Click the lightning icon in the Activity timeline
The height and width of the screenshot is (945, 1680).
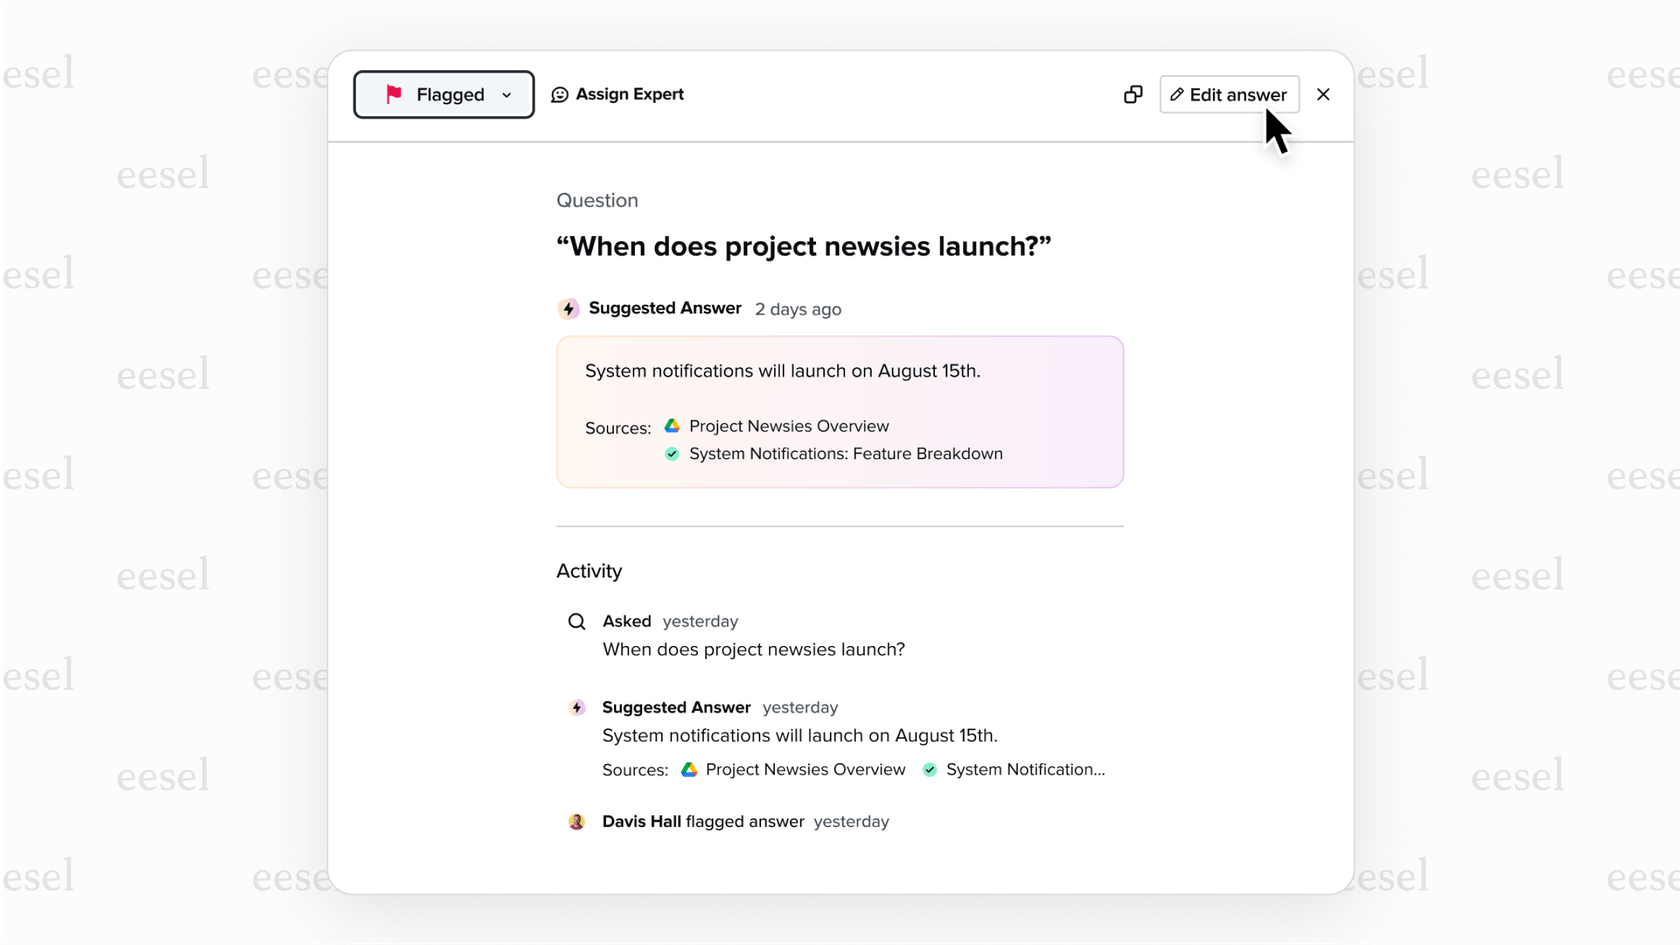(577, 707)
